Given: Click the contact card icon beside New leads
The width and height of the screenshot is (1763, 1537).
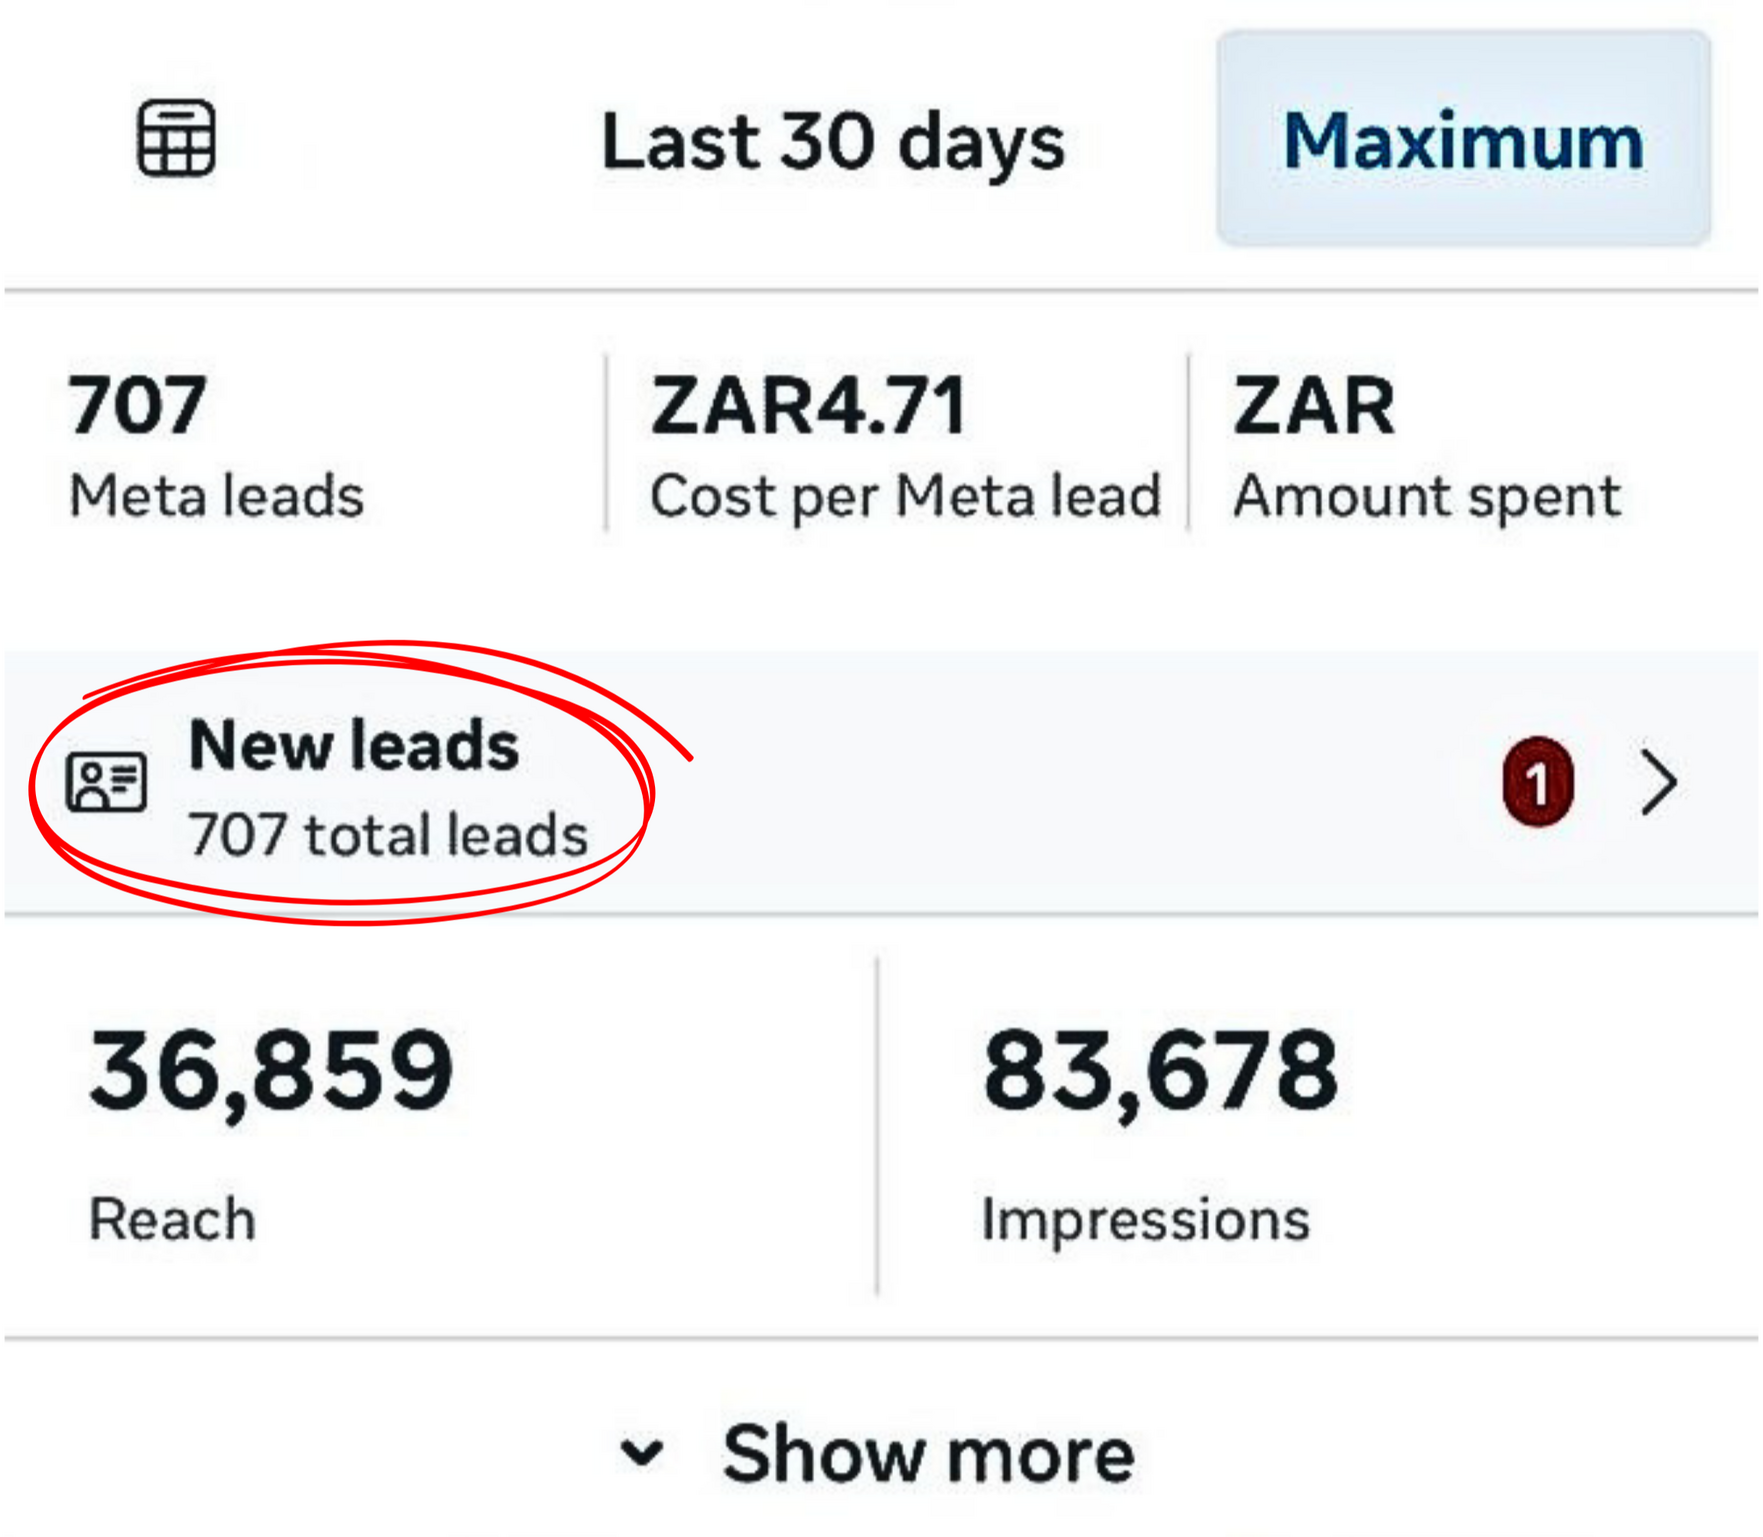Looking at the screenshot, I should coord(106,782).
